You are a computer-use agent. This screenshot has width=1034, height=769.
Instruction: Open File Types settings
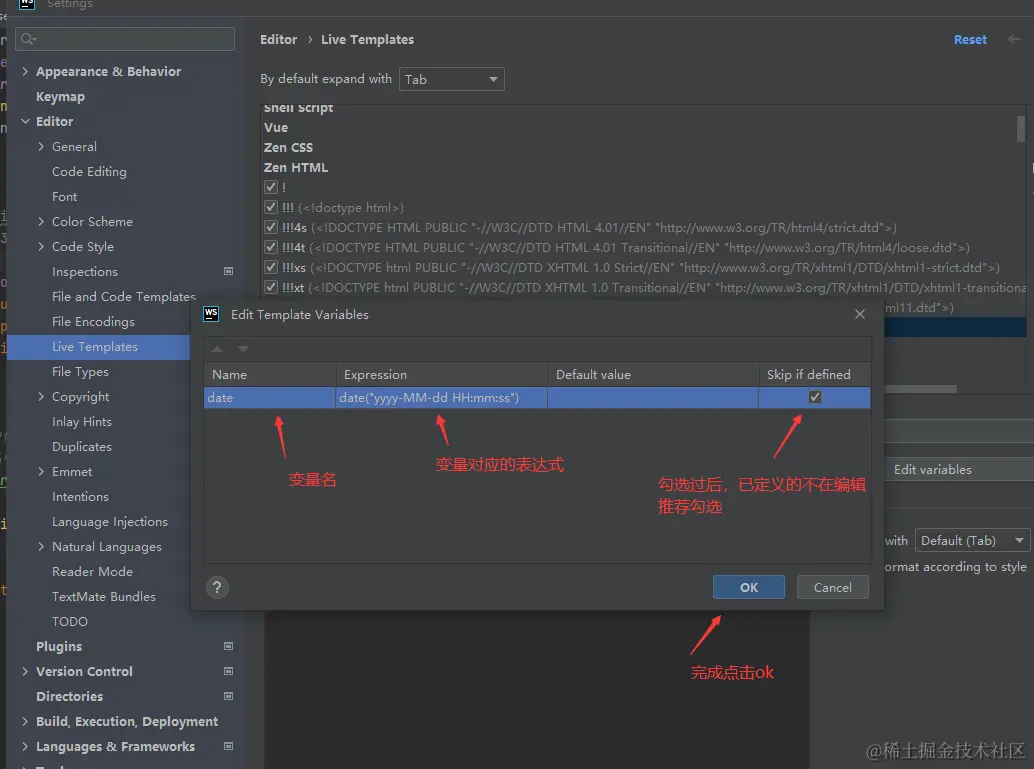[x=80, y=372]
